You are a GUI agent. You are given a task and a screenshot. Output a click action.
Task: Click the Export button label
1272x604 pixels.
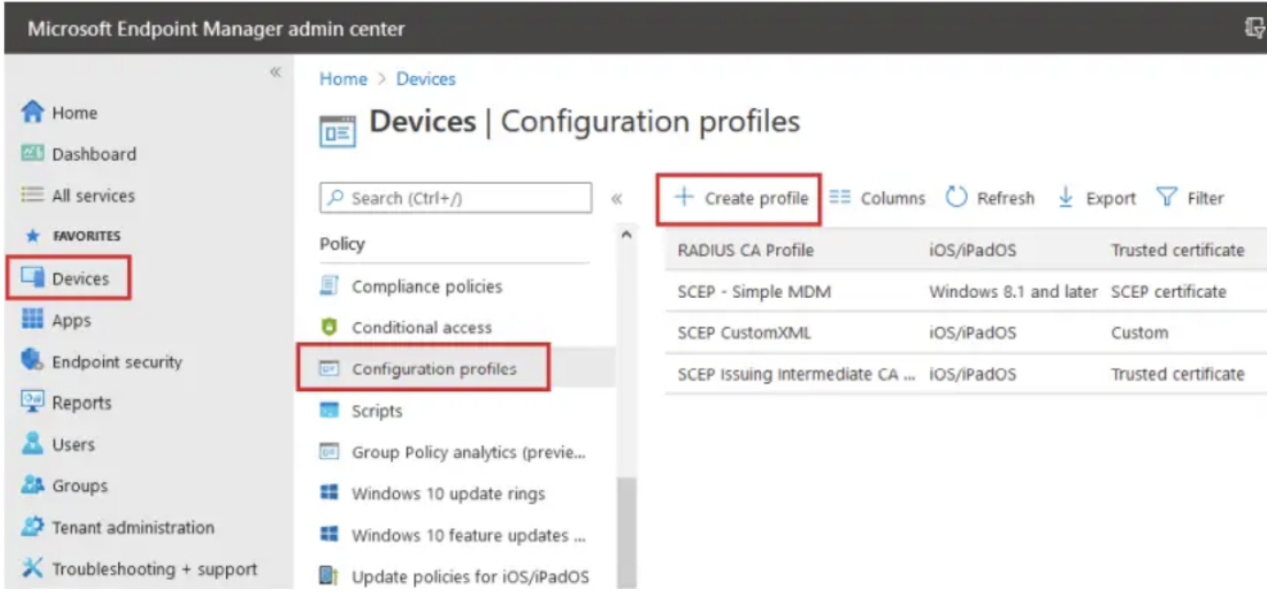[x=1111, y=198]
